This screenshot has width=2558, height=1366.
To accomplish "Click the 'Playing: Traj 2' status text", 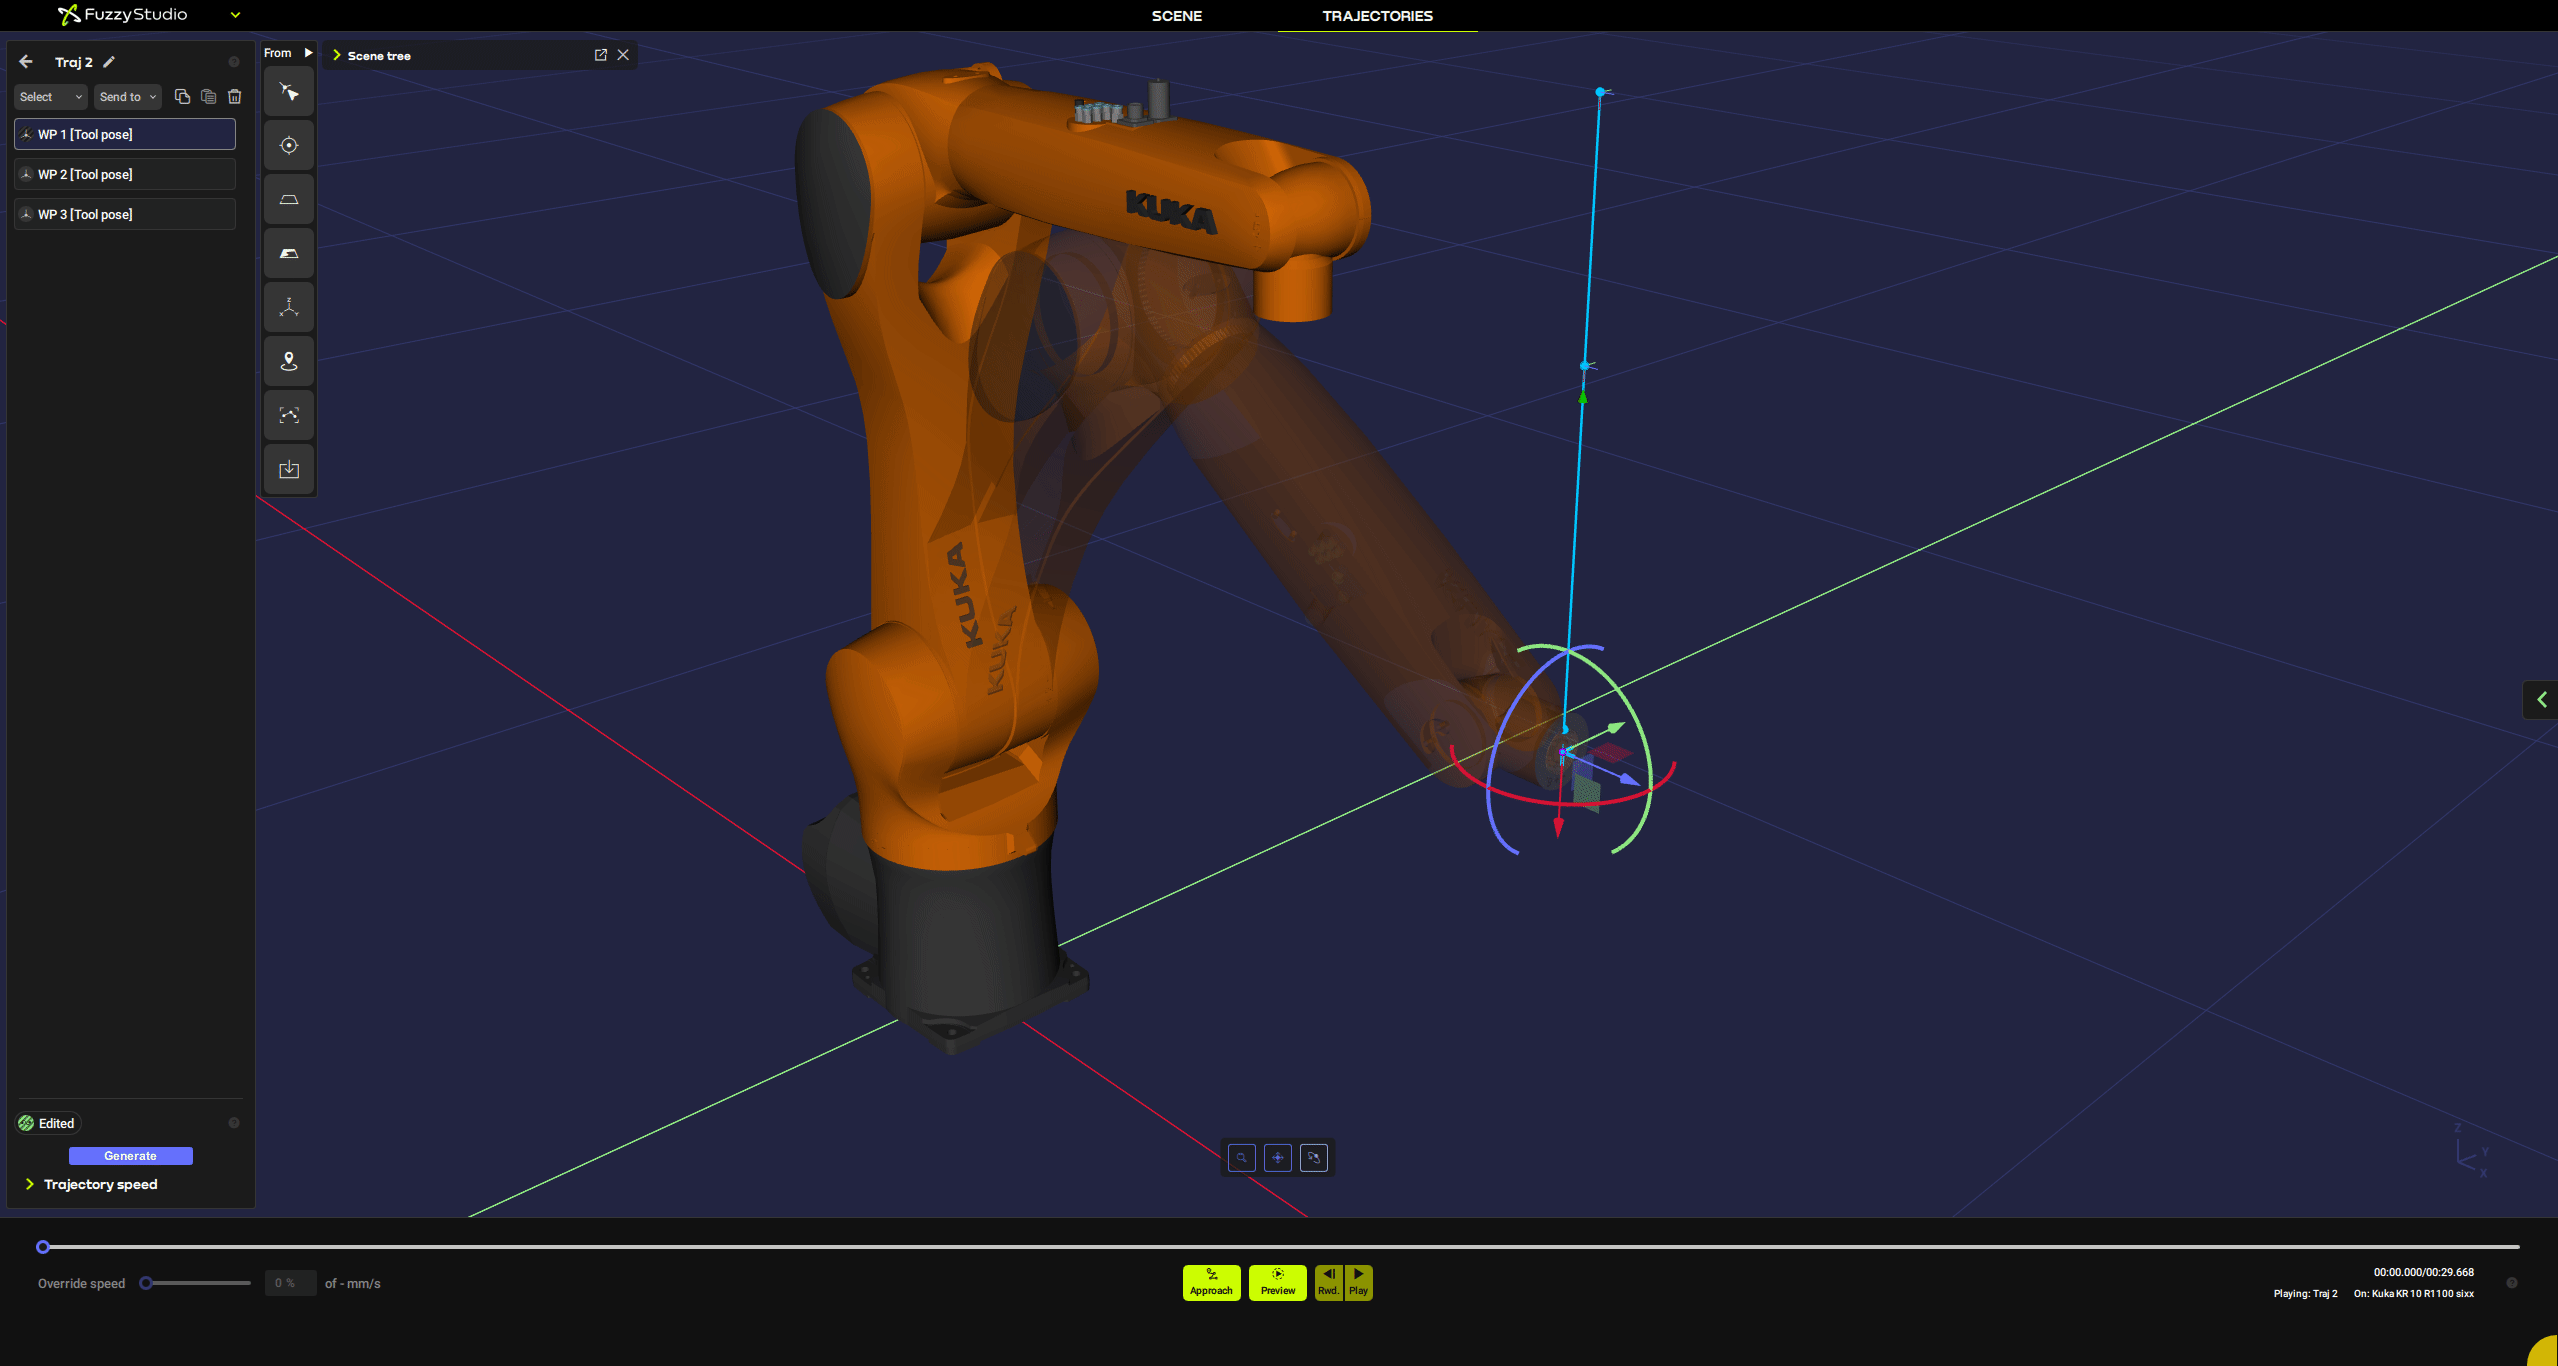I will coord(2305,1294).
